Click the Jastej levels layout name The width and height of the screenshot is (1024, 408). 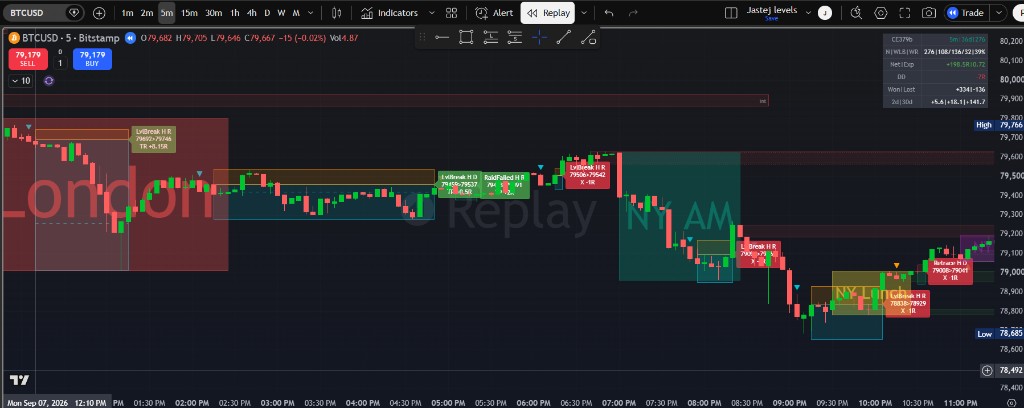coord(773,10)
